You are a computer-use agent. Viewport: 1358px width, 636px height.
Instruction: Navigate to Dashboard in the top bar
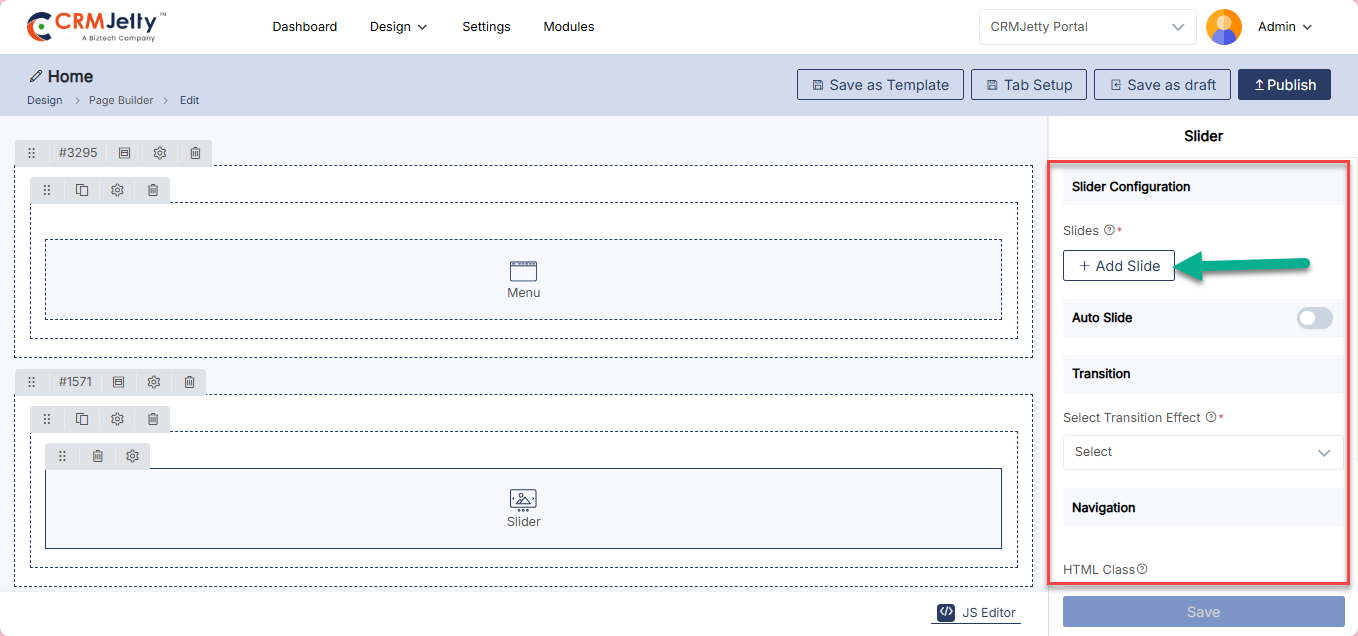click(x=305, y=27)
